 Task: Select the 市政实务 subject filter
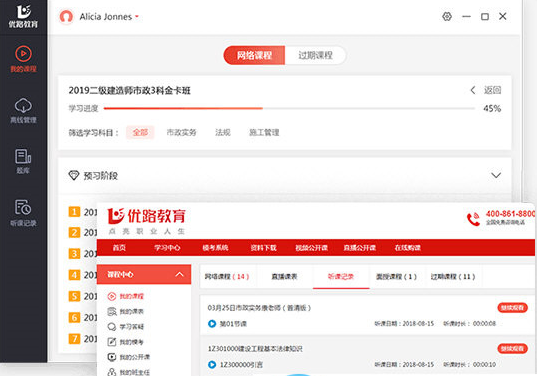click(x=182, y=132)
